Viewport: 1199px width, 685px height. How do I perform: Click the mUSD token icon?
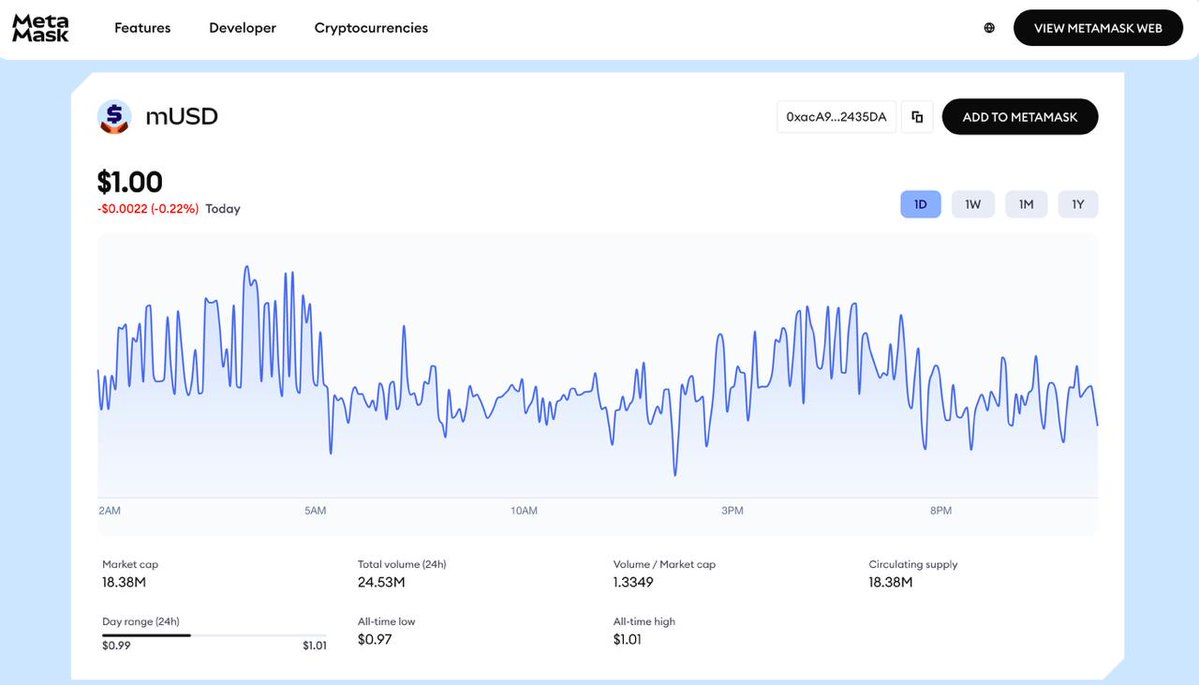click(x=114, y=117)
